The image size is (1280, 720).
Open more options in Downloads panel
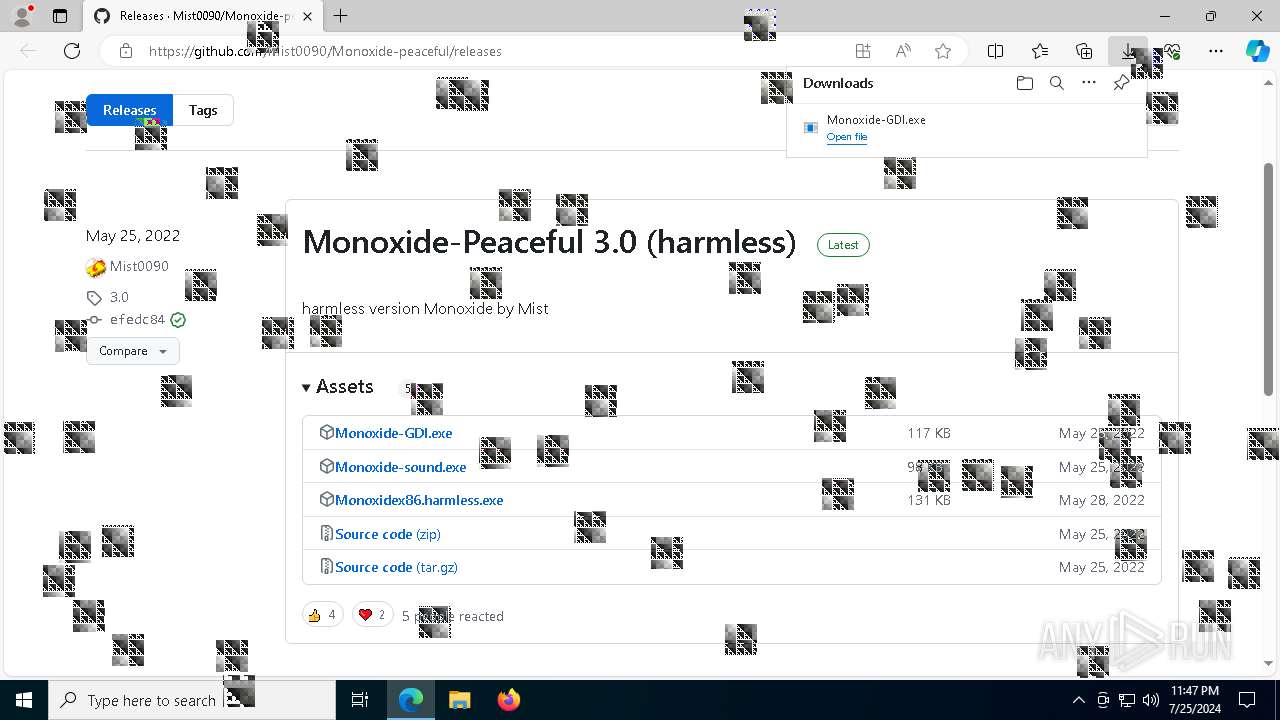[1089, 83]
